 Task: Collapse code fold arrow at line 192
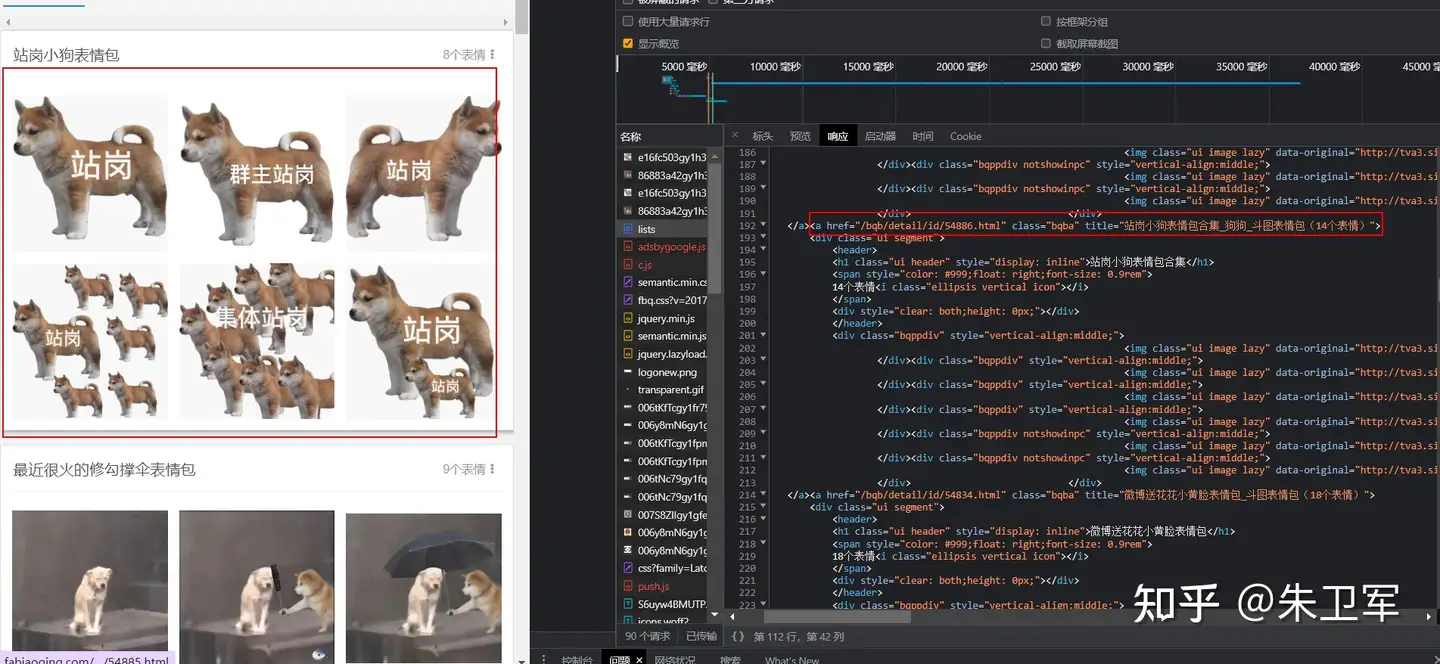click(763, 225)
